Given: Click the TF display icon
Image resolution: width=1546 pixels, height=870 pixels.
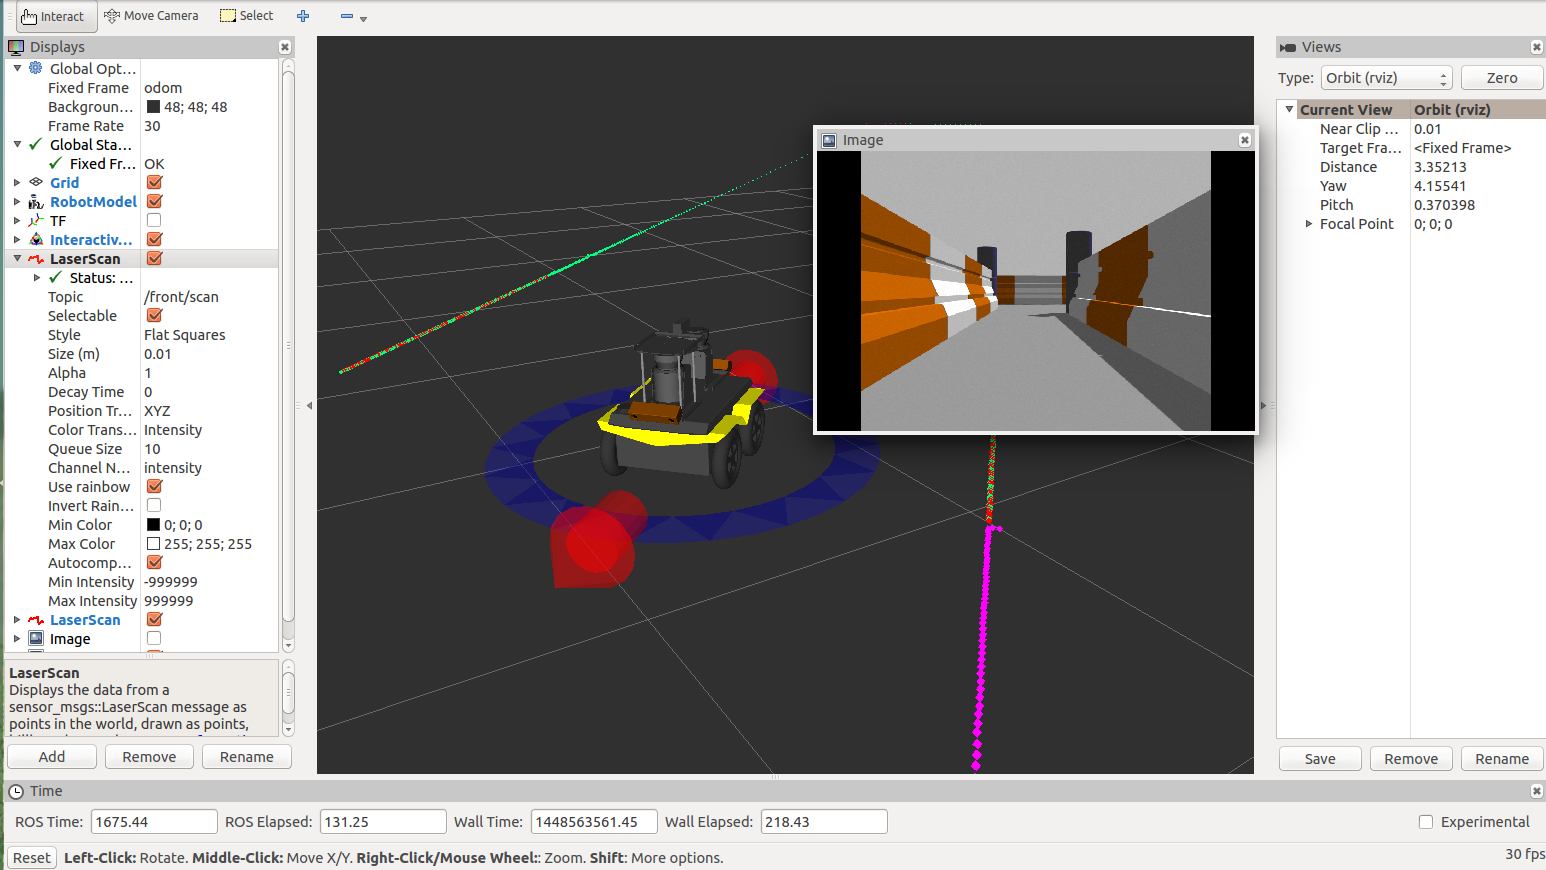Looking at the screenshot, I should tap(36, 221).
